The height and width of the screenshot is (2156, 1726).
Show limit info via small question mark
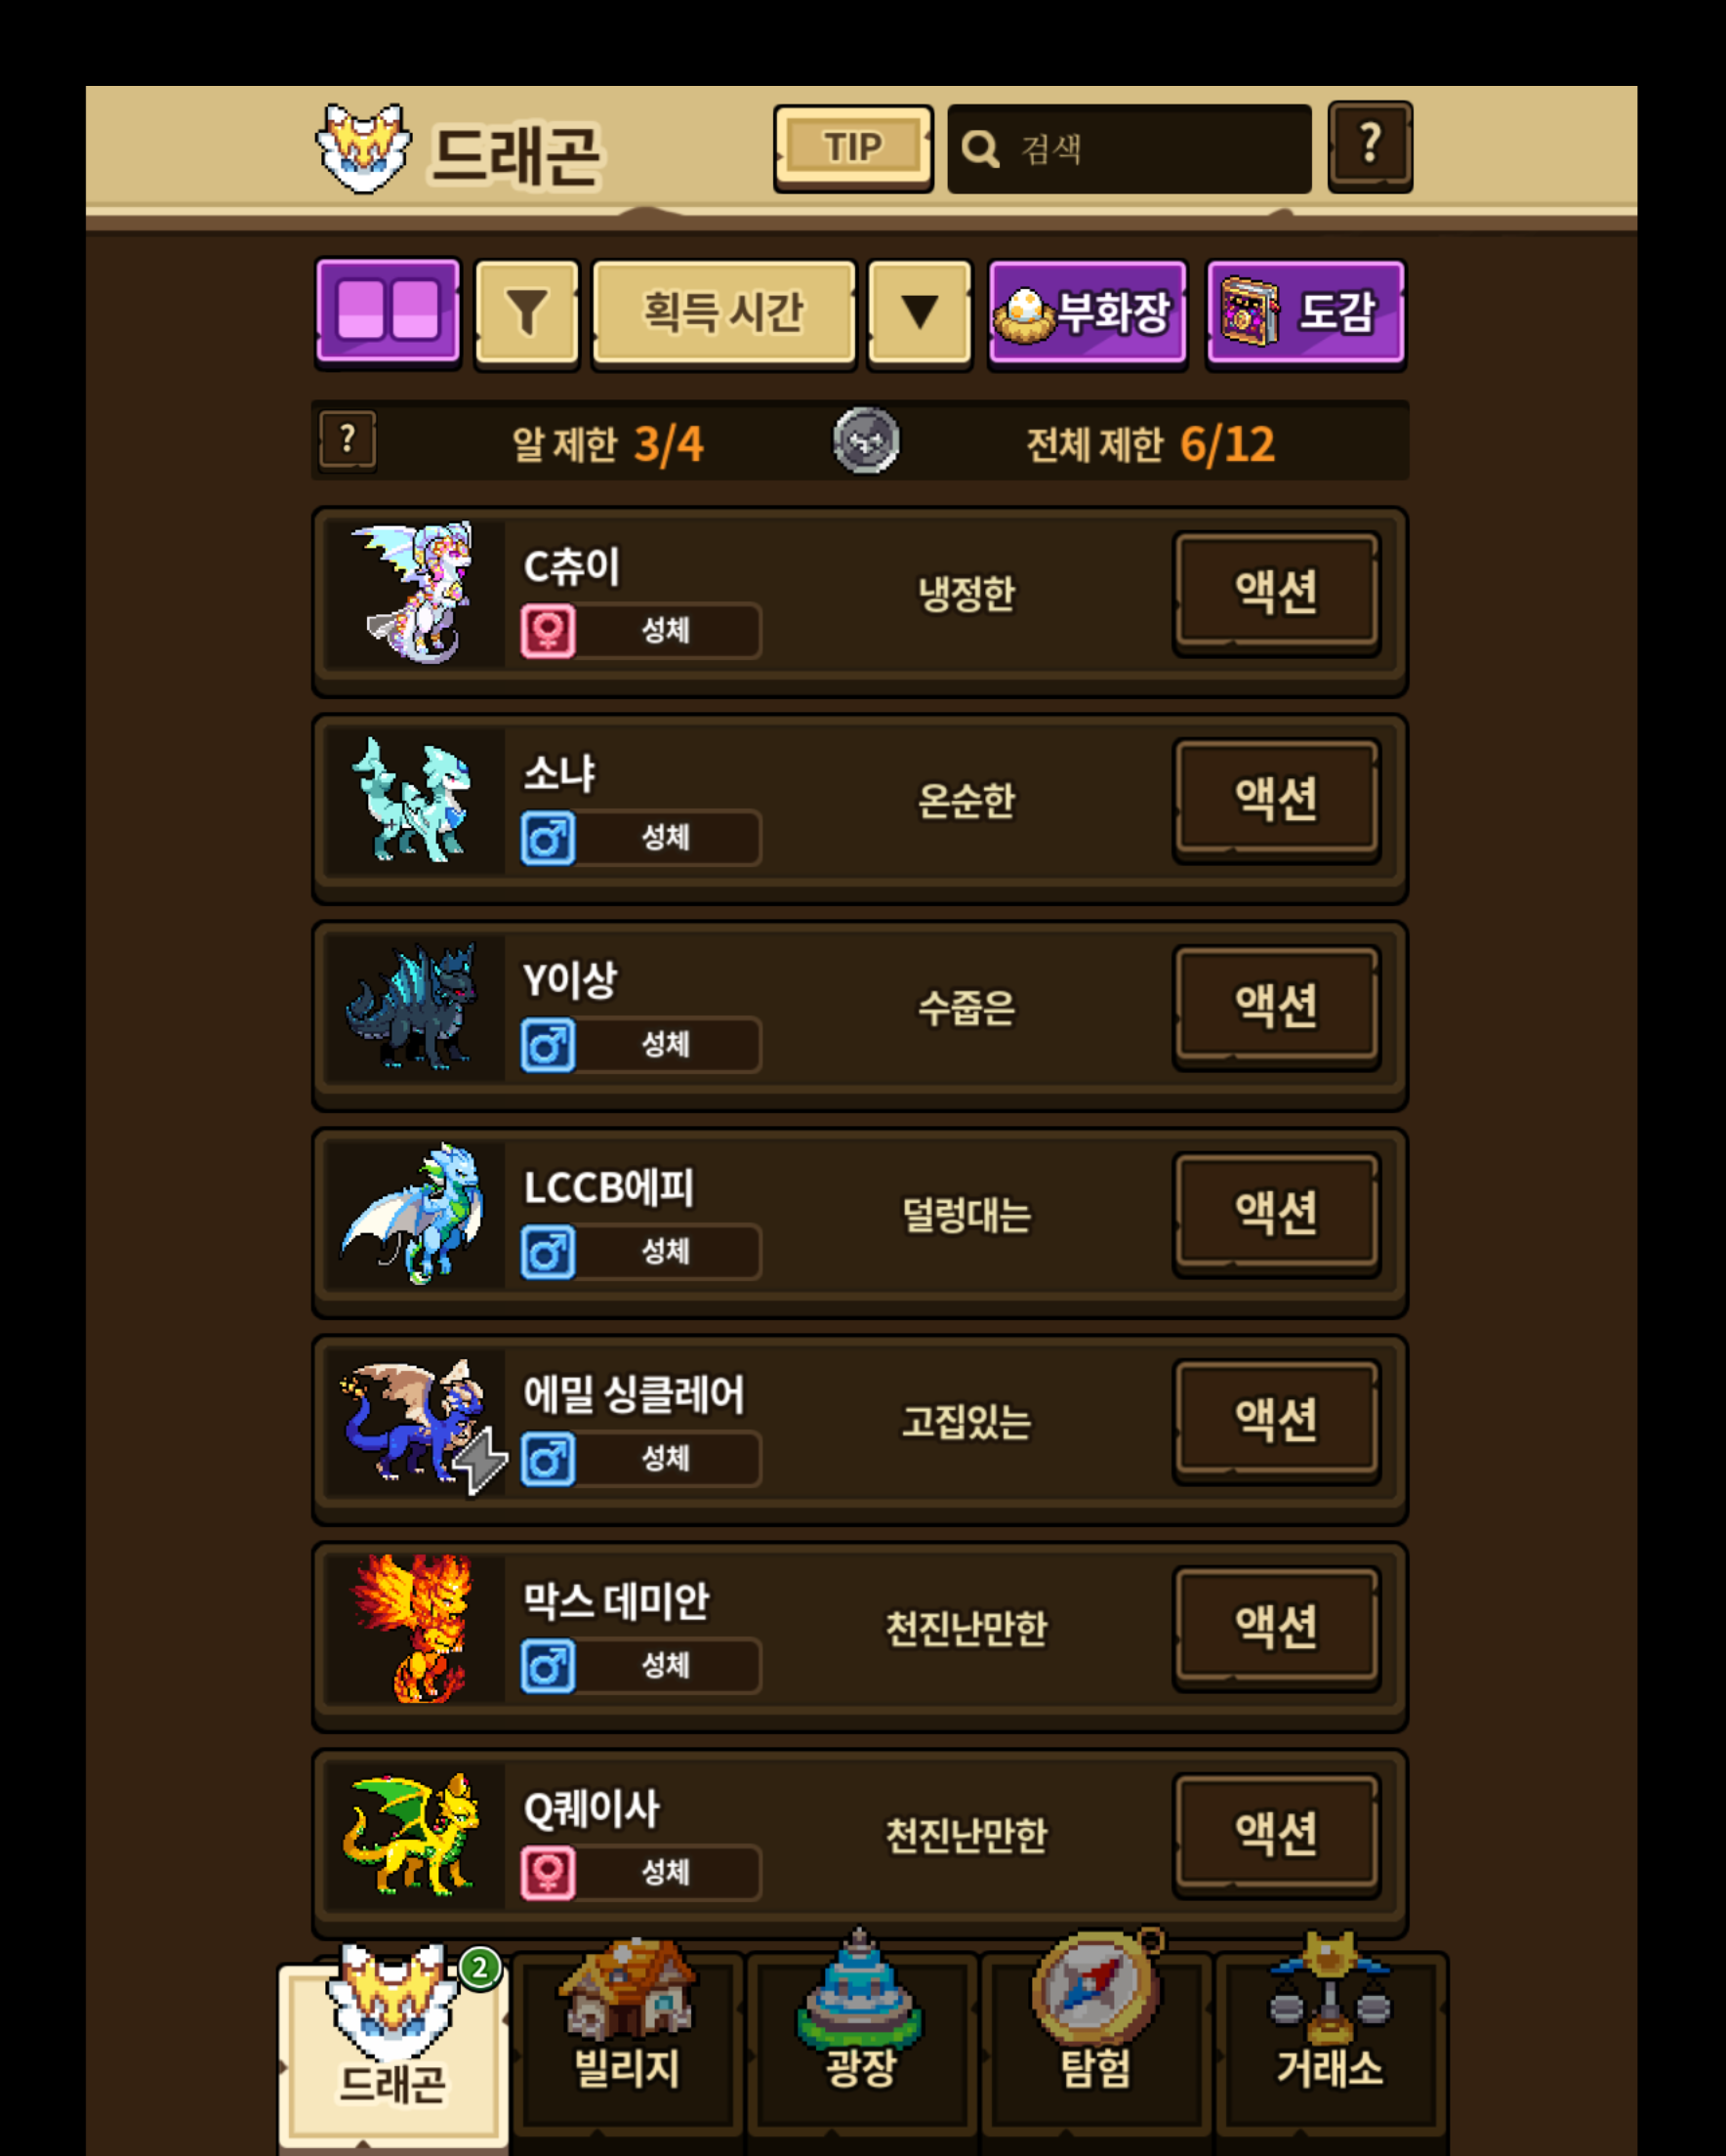[x=347, y=440]
